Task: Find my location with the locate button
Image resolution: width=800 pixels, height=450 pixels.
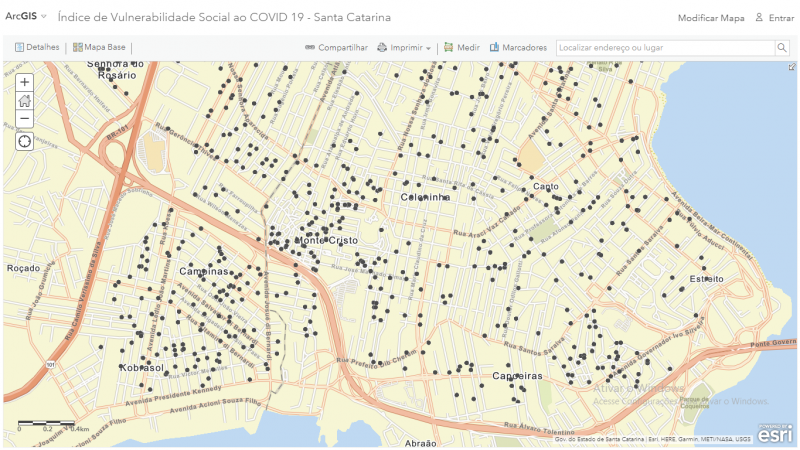Action: pyautogui.click(x=24, y=141)
